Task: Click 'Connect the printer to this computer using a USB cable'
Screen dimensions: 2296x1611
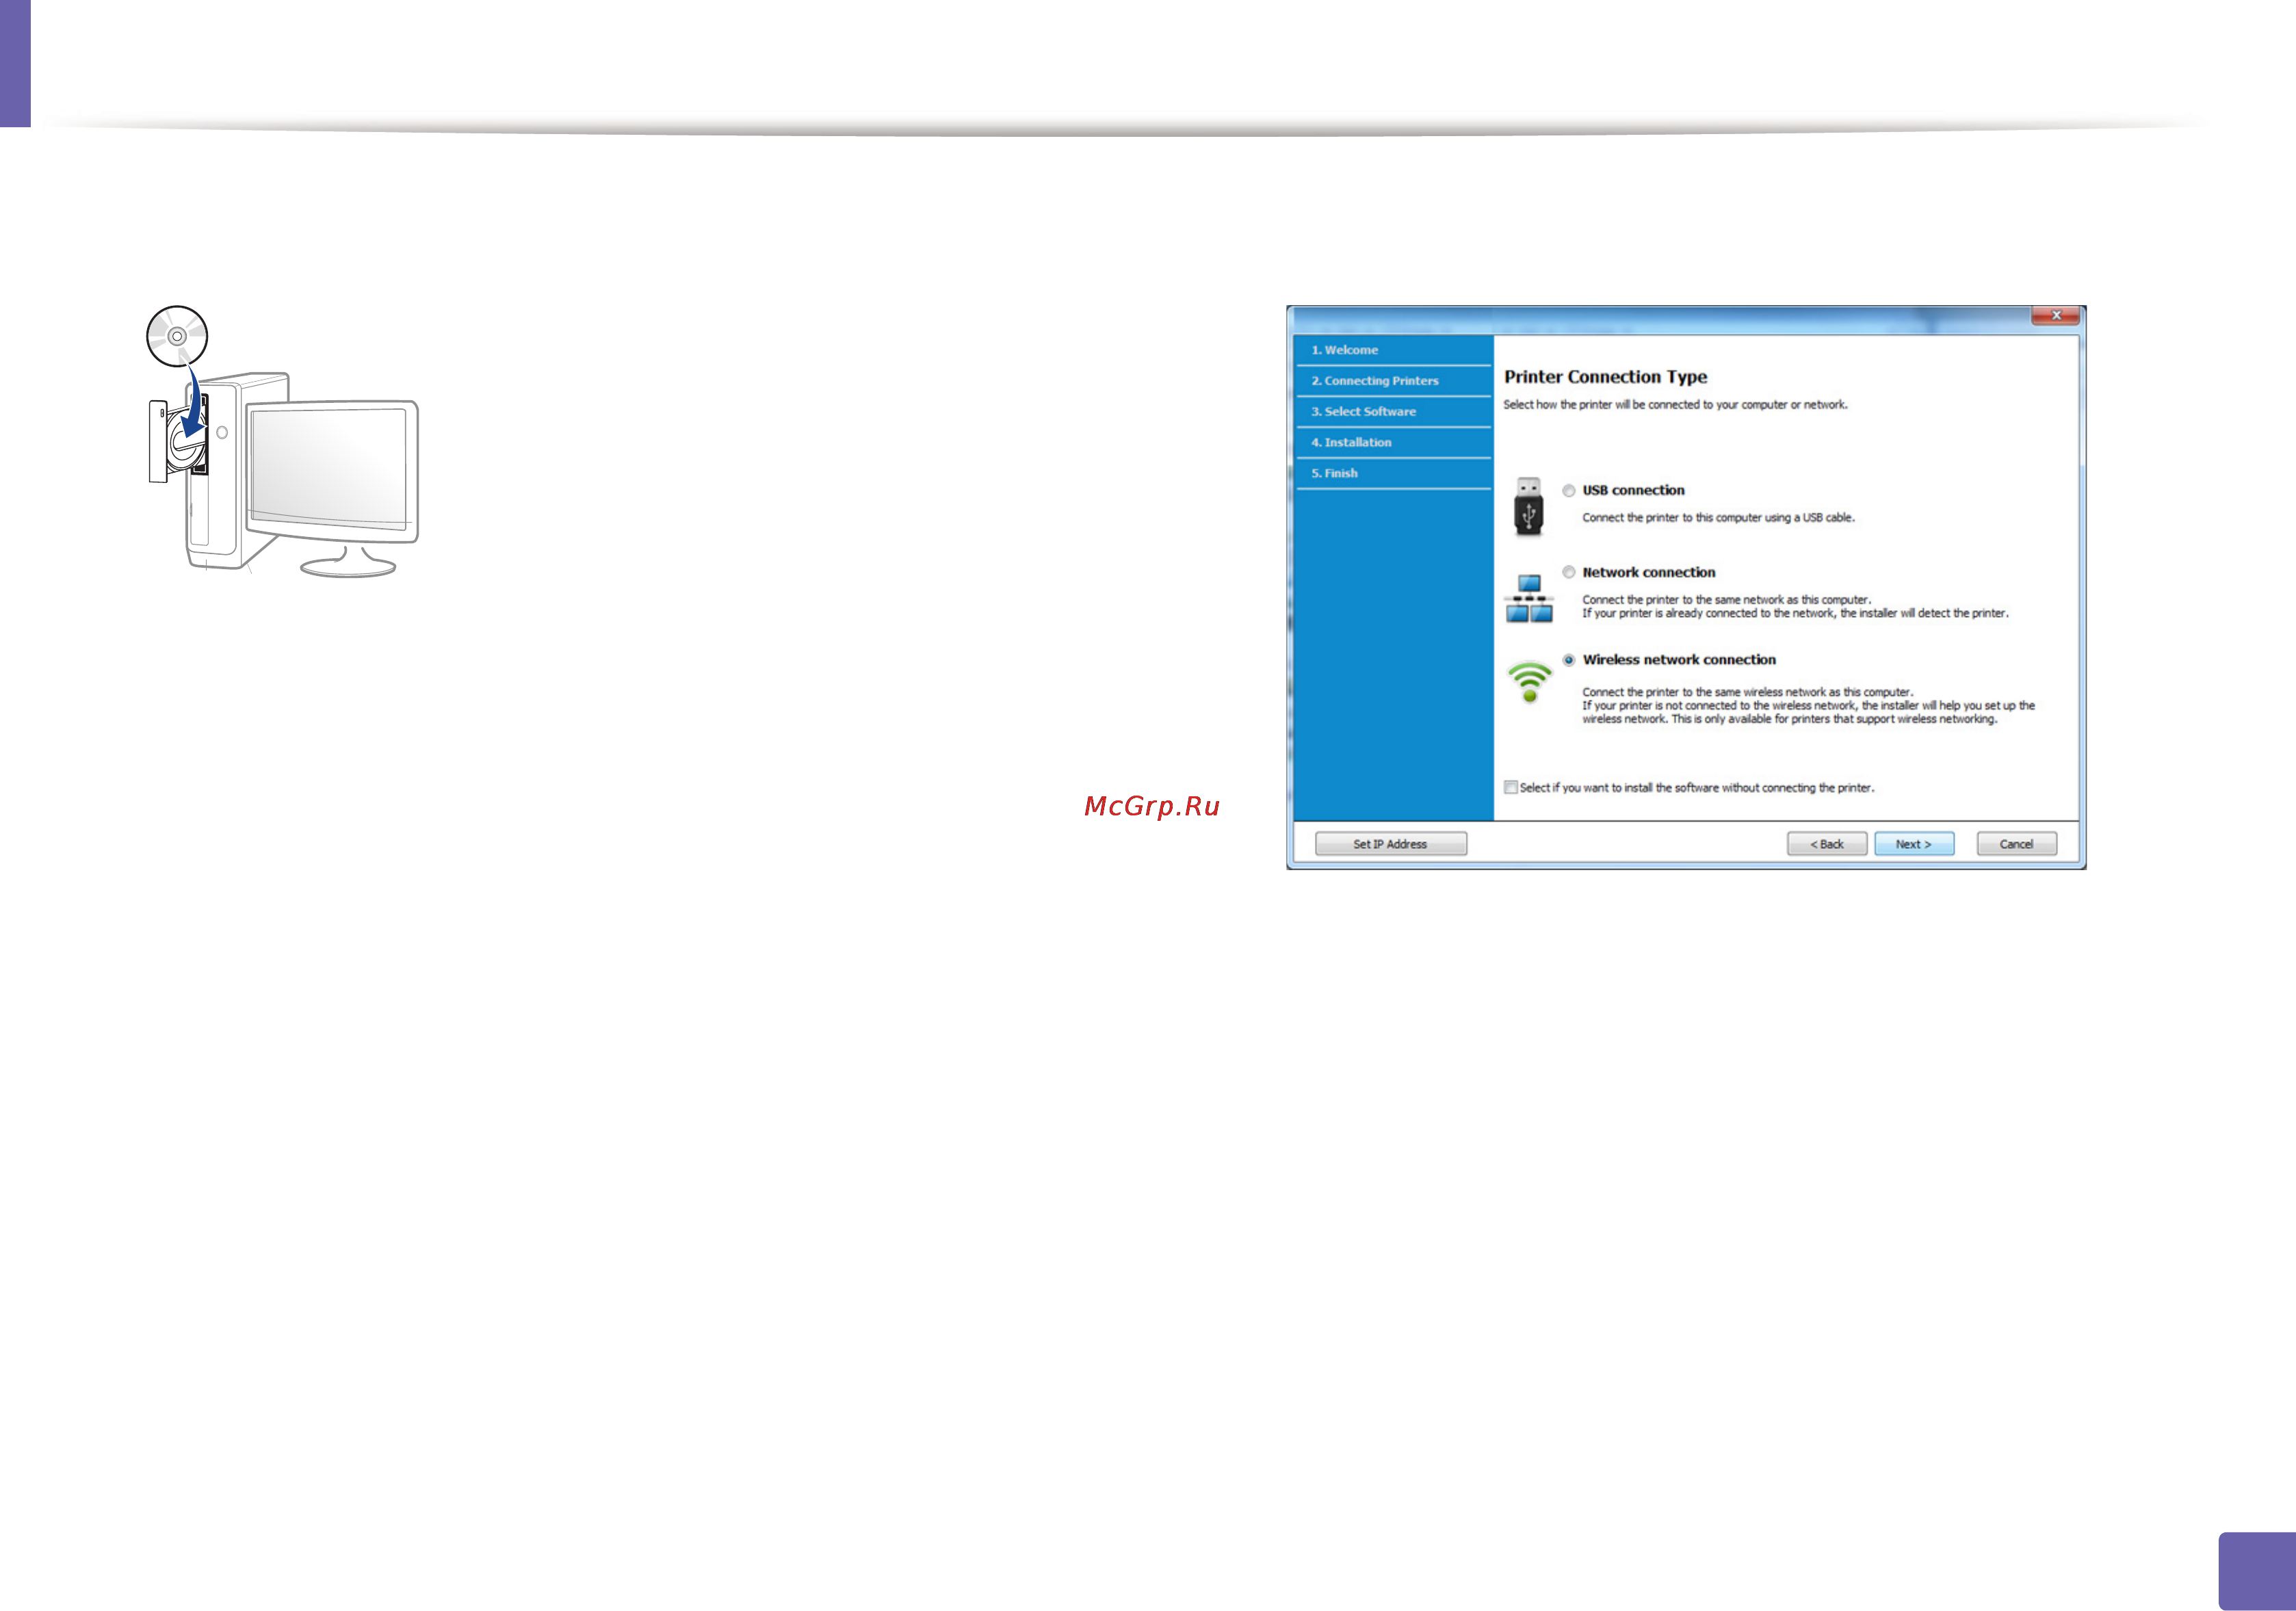Action: (x=1717, y=518)
